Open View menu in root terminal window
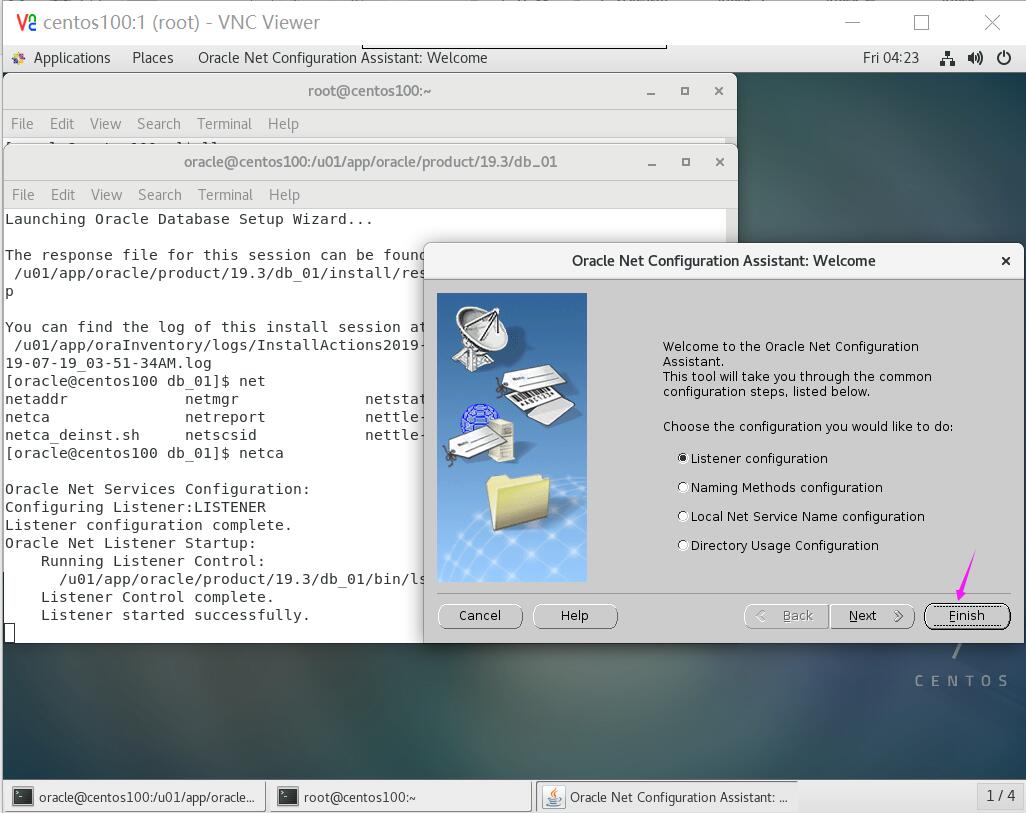 pyautogui.click(x=105, y=124)
